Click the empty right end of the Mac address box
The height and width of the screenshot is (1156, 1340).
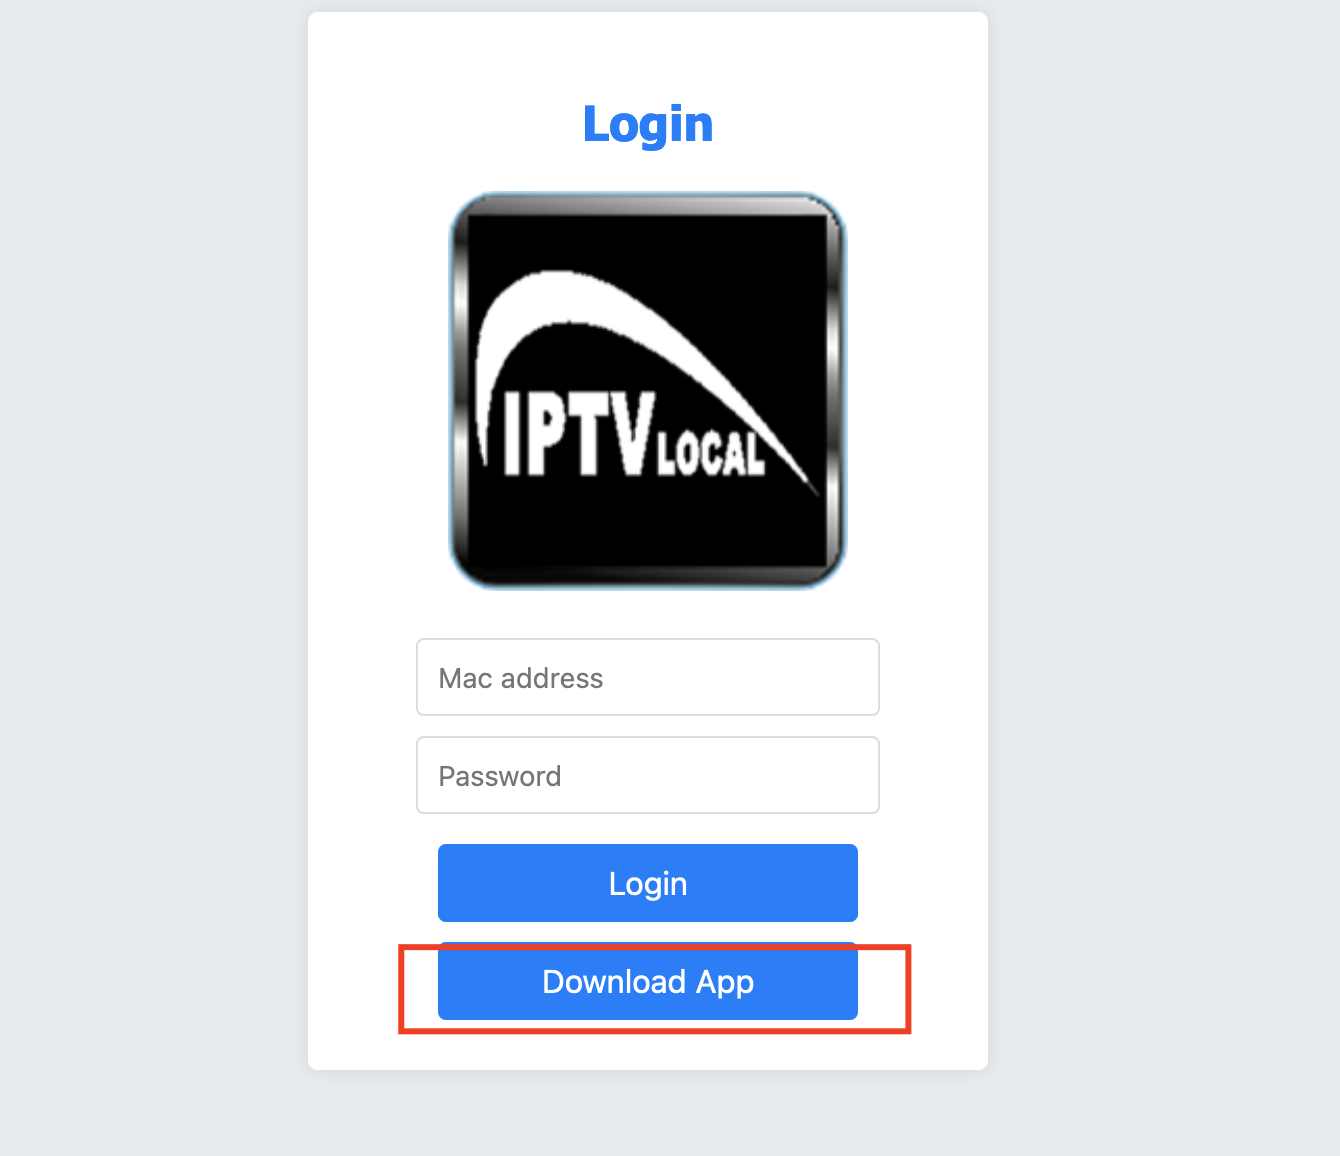coord(800,677)
